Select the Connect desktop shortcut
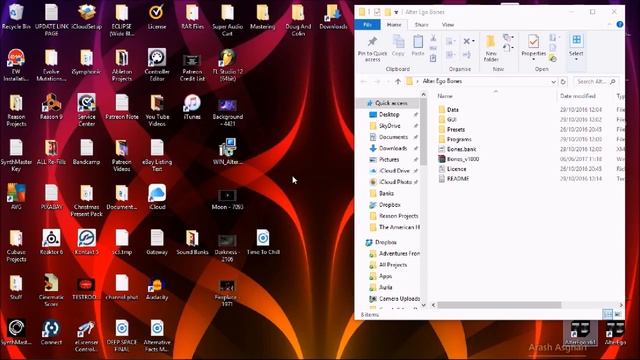The image size is (640, 360). pyautogui.click(x=51, y=333)
